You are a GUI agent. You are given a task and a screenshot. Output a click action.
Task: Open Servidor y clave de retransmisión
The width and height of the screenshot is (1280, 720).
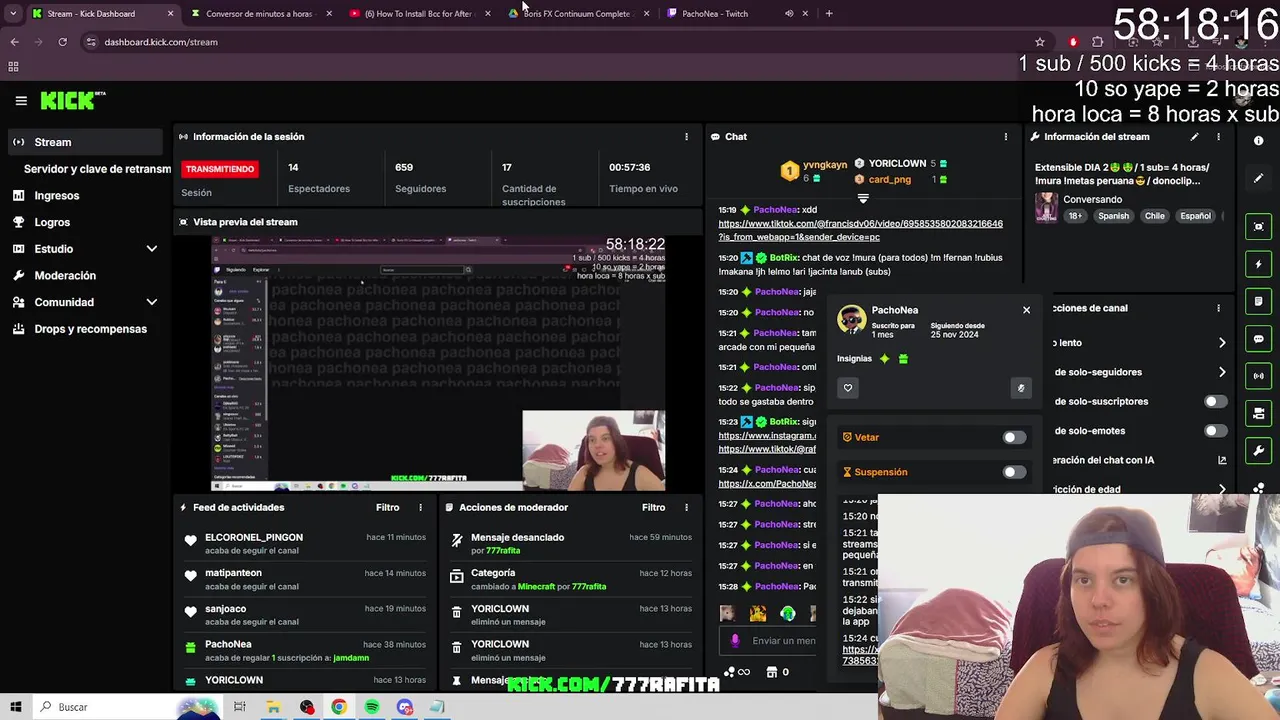pos(97,169)
